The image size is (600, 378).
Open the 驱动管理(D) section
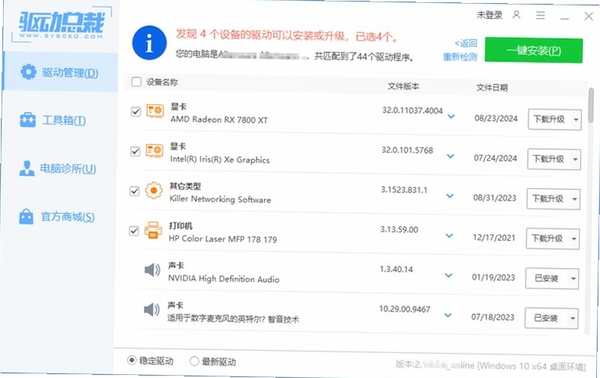(60, 72)
